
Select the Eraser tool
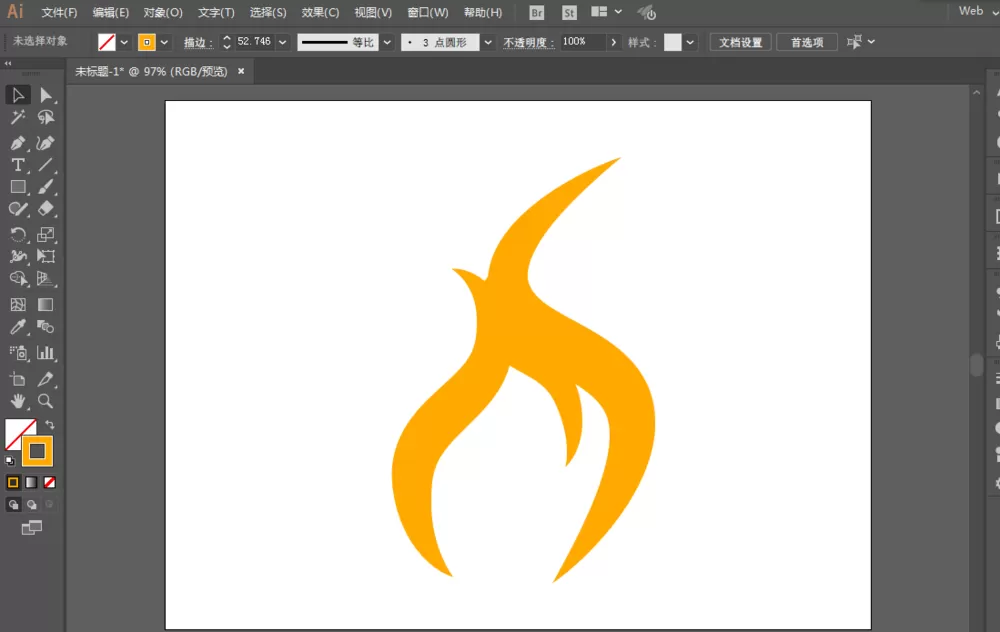click(45, 209)
